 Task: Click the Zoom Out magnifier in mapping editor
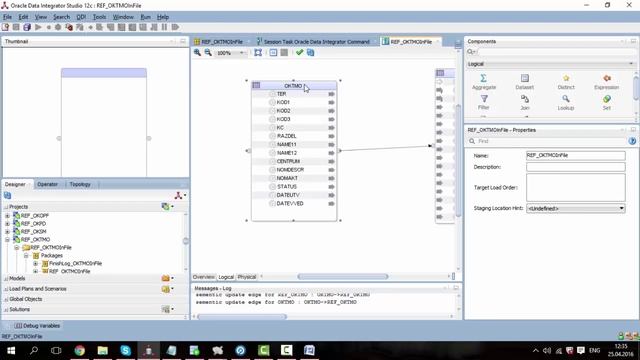pyautogui.click(x=208, y=53)
